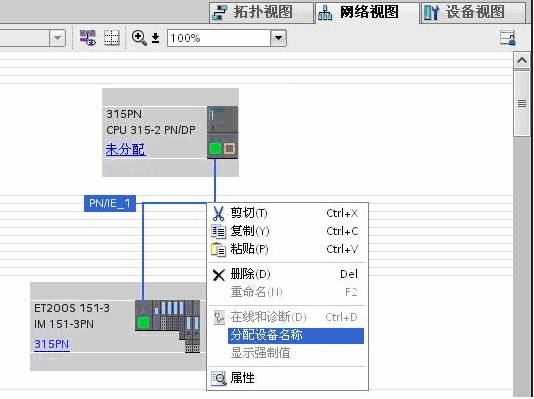Open the 315PN link under ET200S device
The height and width of the screenshot is (399, 534).
pos(52,344)
